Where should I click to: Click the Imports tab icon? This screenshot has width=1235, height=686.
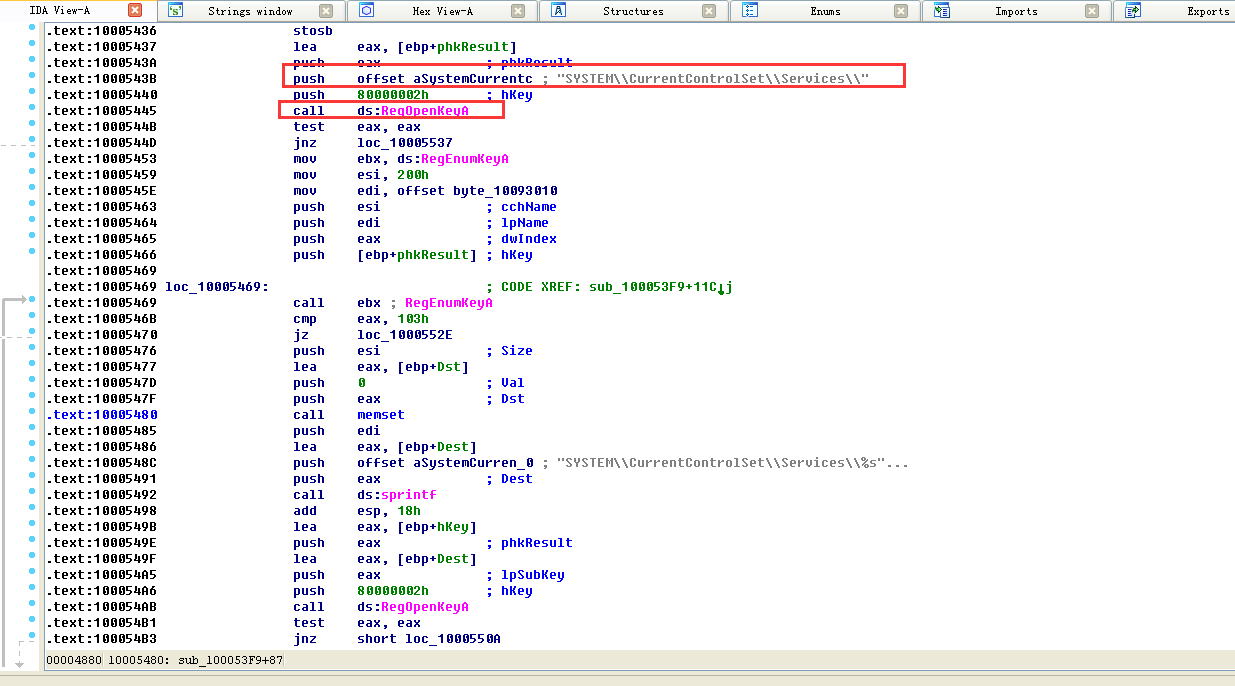[941, 11]
